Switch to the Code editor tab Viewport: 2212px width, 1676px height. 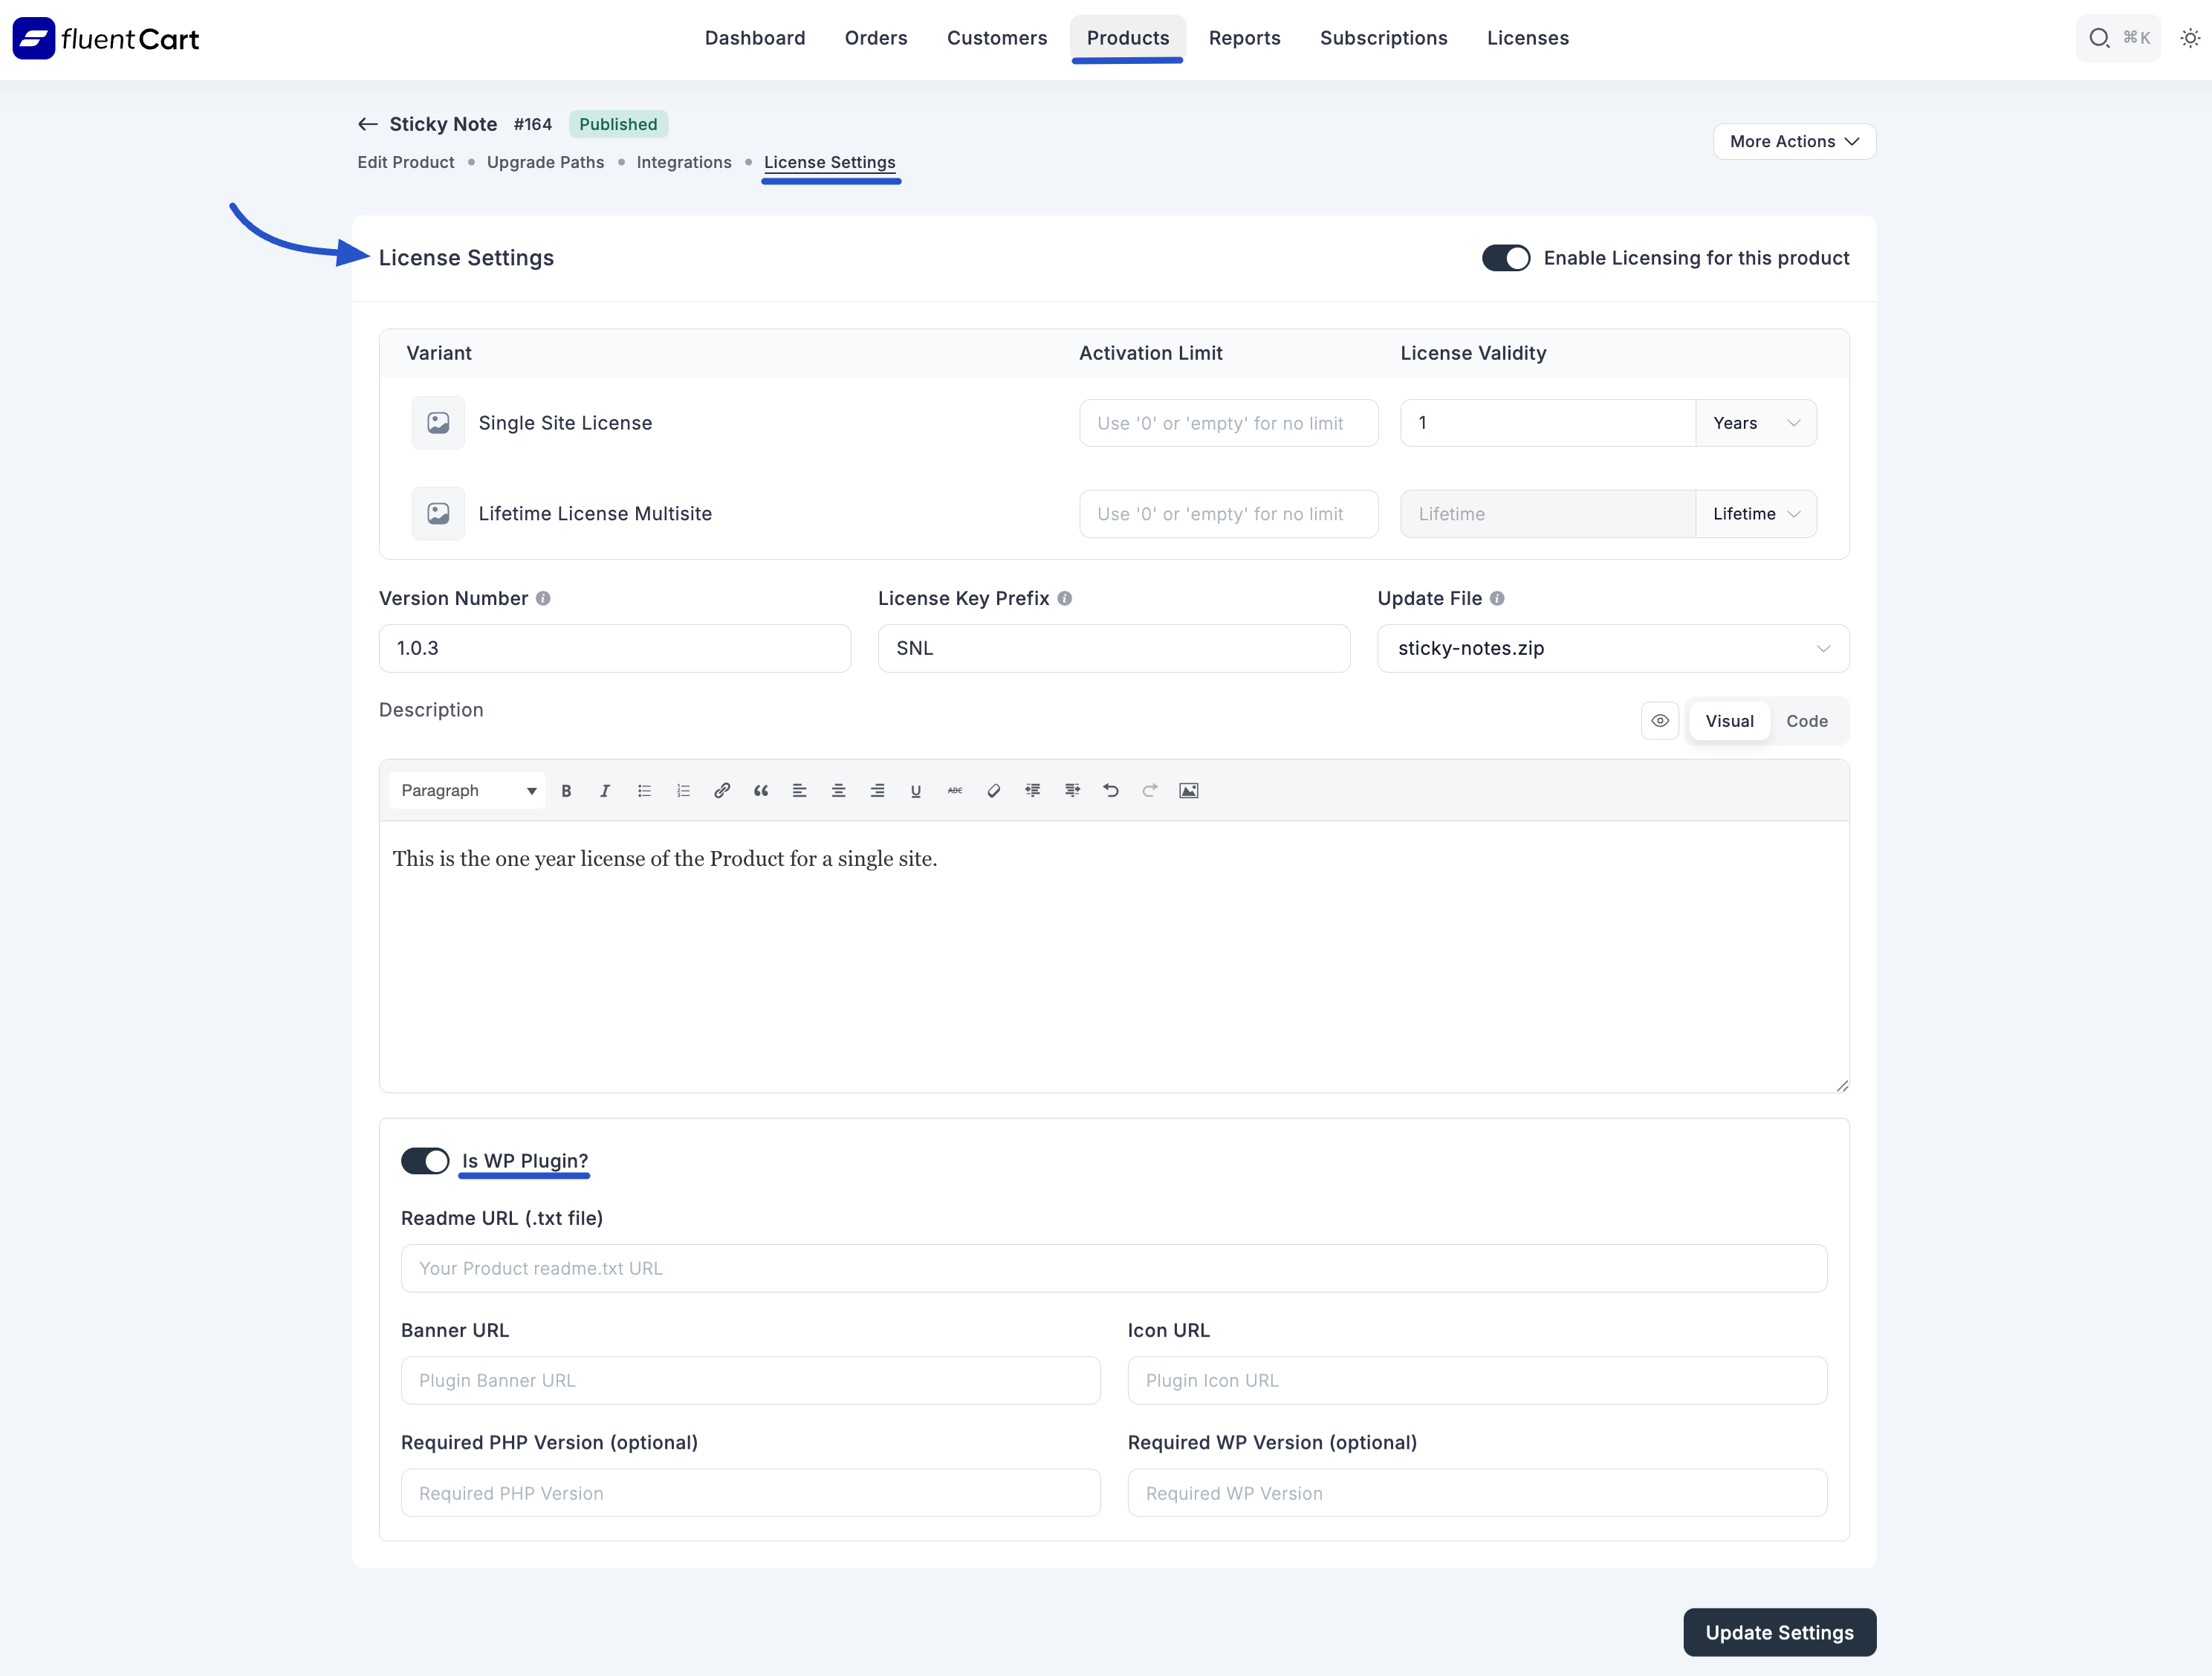pyautogui.click(x=1807, y=720)
